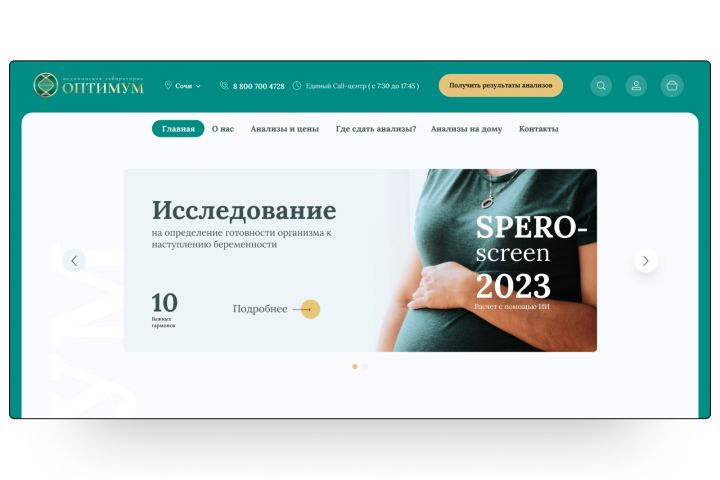Click Получить результаты анализов button
720x480 pixels.
click(501, 85)
